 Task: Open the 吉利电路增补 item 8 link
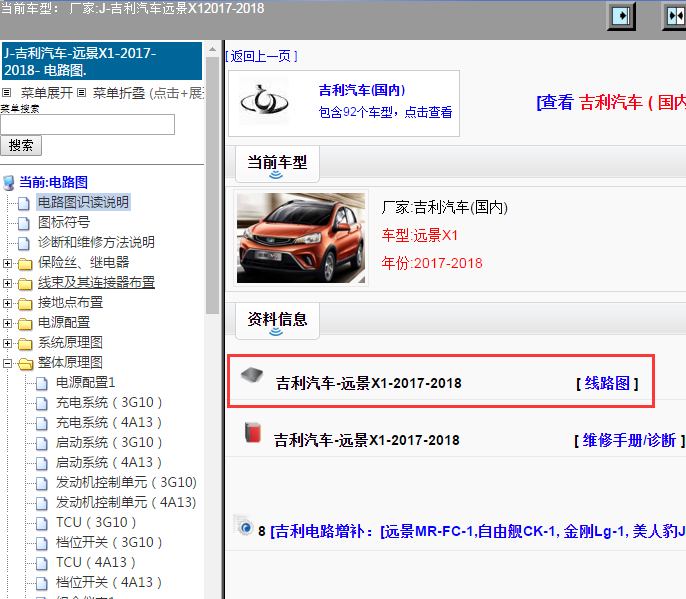(x=478, y=532)
